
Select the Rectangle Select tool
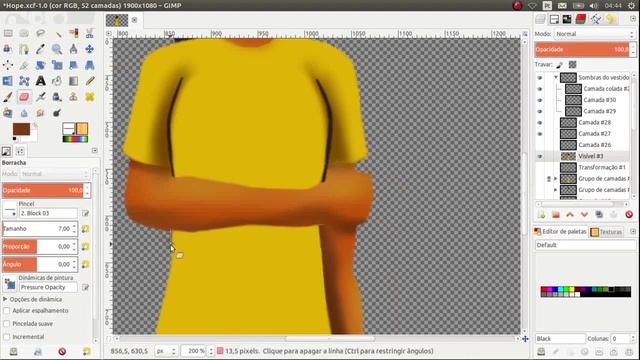pos(8,33)
